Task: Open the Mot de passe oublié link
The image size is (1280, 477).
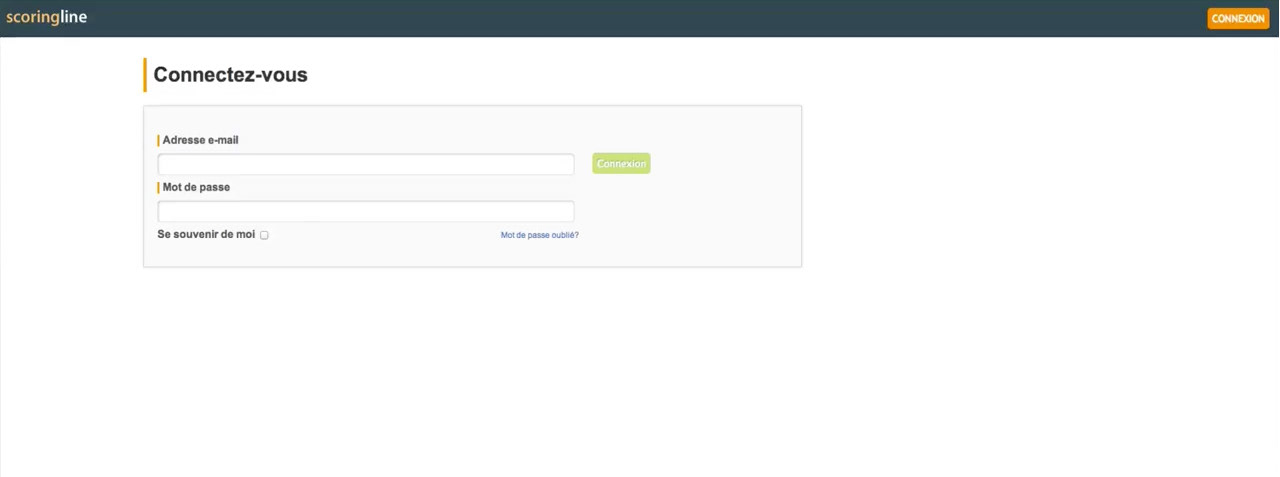Action: [540, 235]
